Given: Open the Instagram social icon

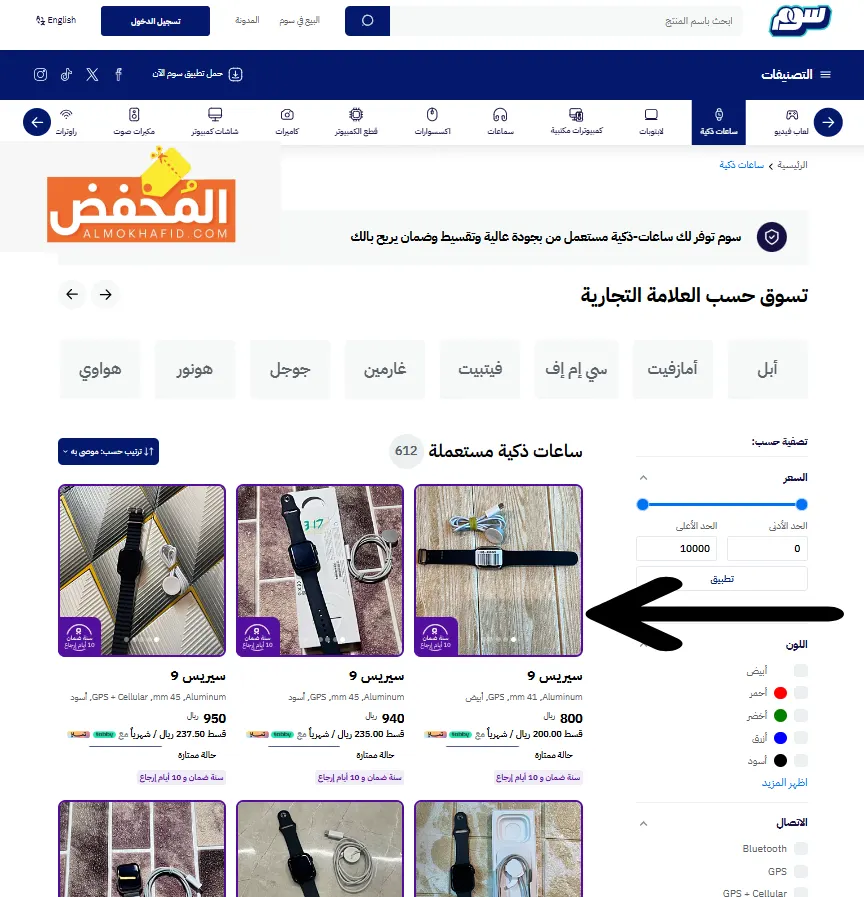Looking at the screenshot, I should point(40,74).
